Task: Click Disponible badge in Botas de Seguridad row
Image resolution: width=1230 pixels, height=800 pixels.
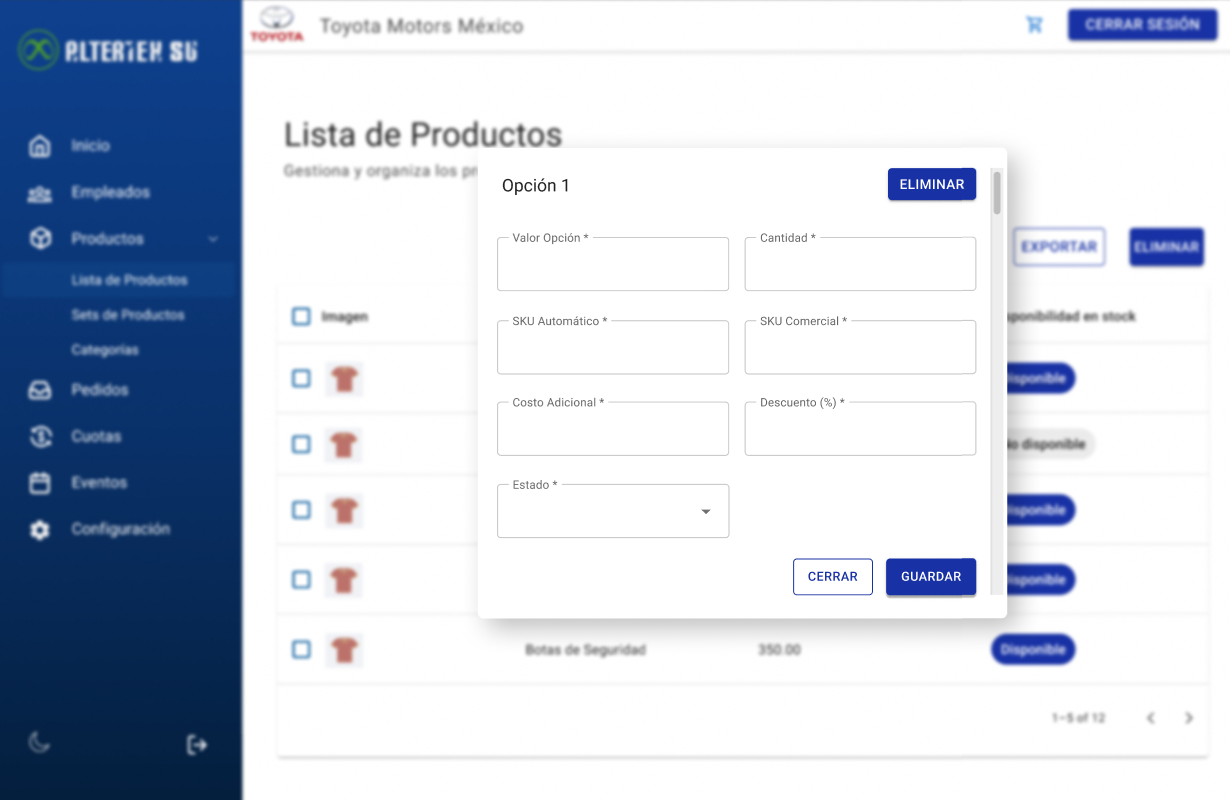Action: pyautogui.click(x=1033, y=650)
